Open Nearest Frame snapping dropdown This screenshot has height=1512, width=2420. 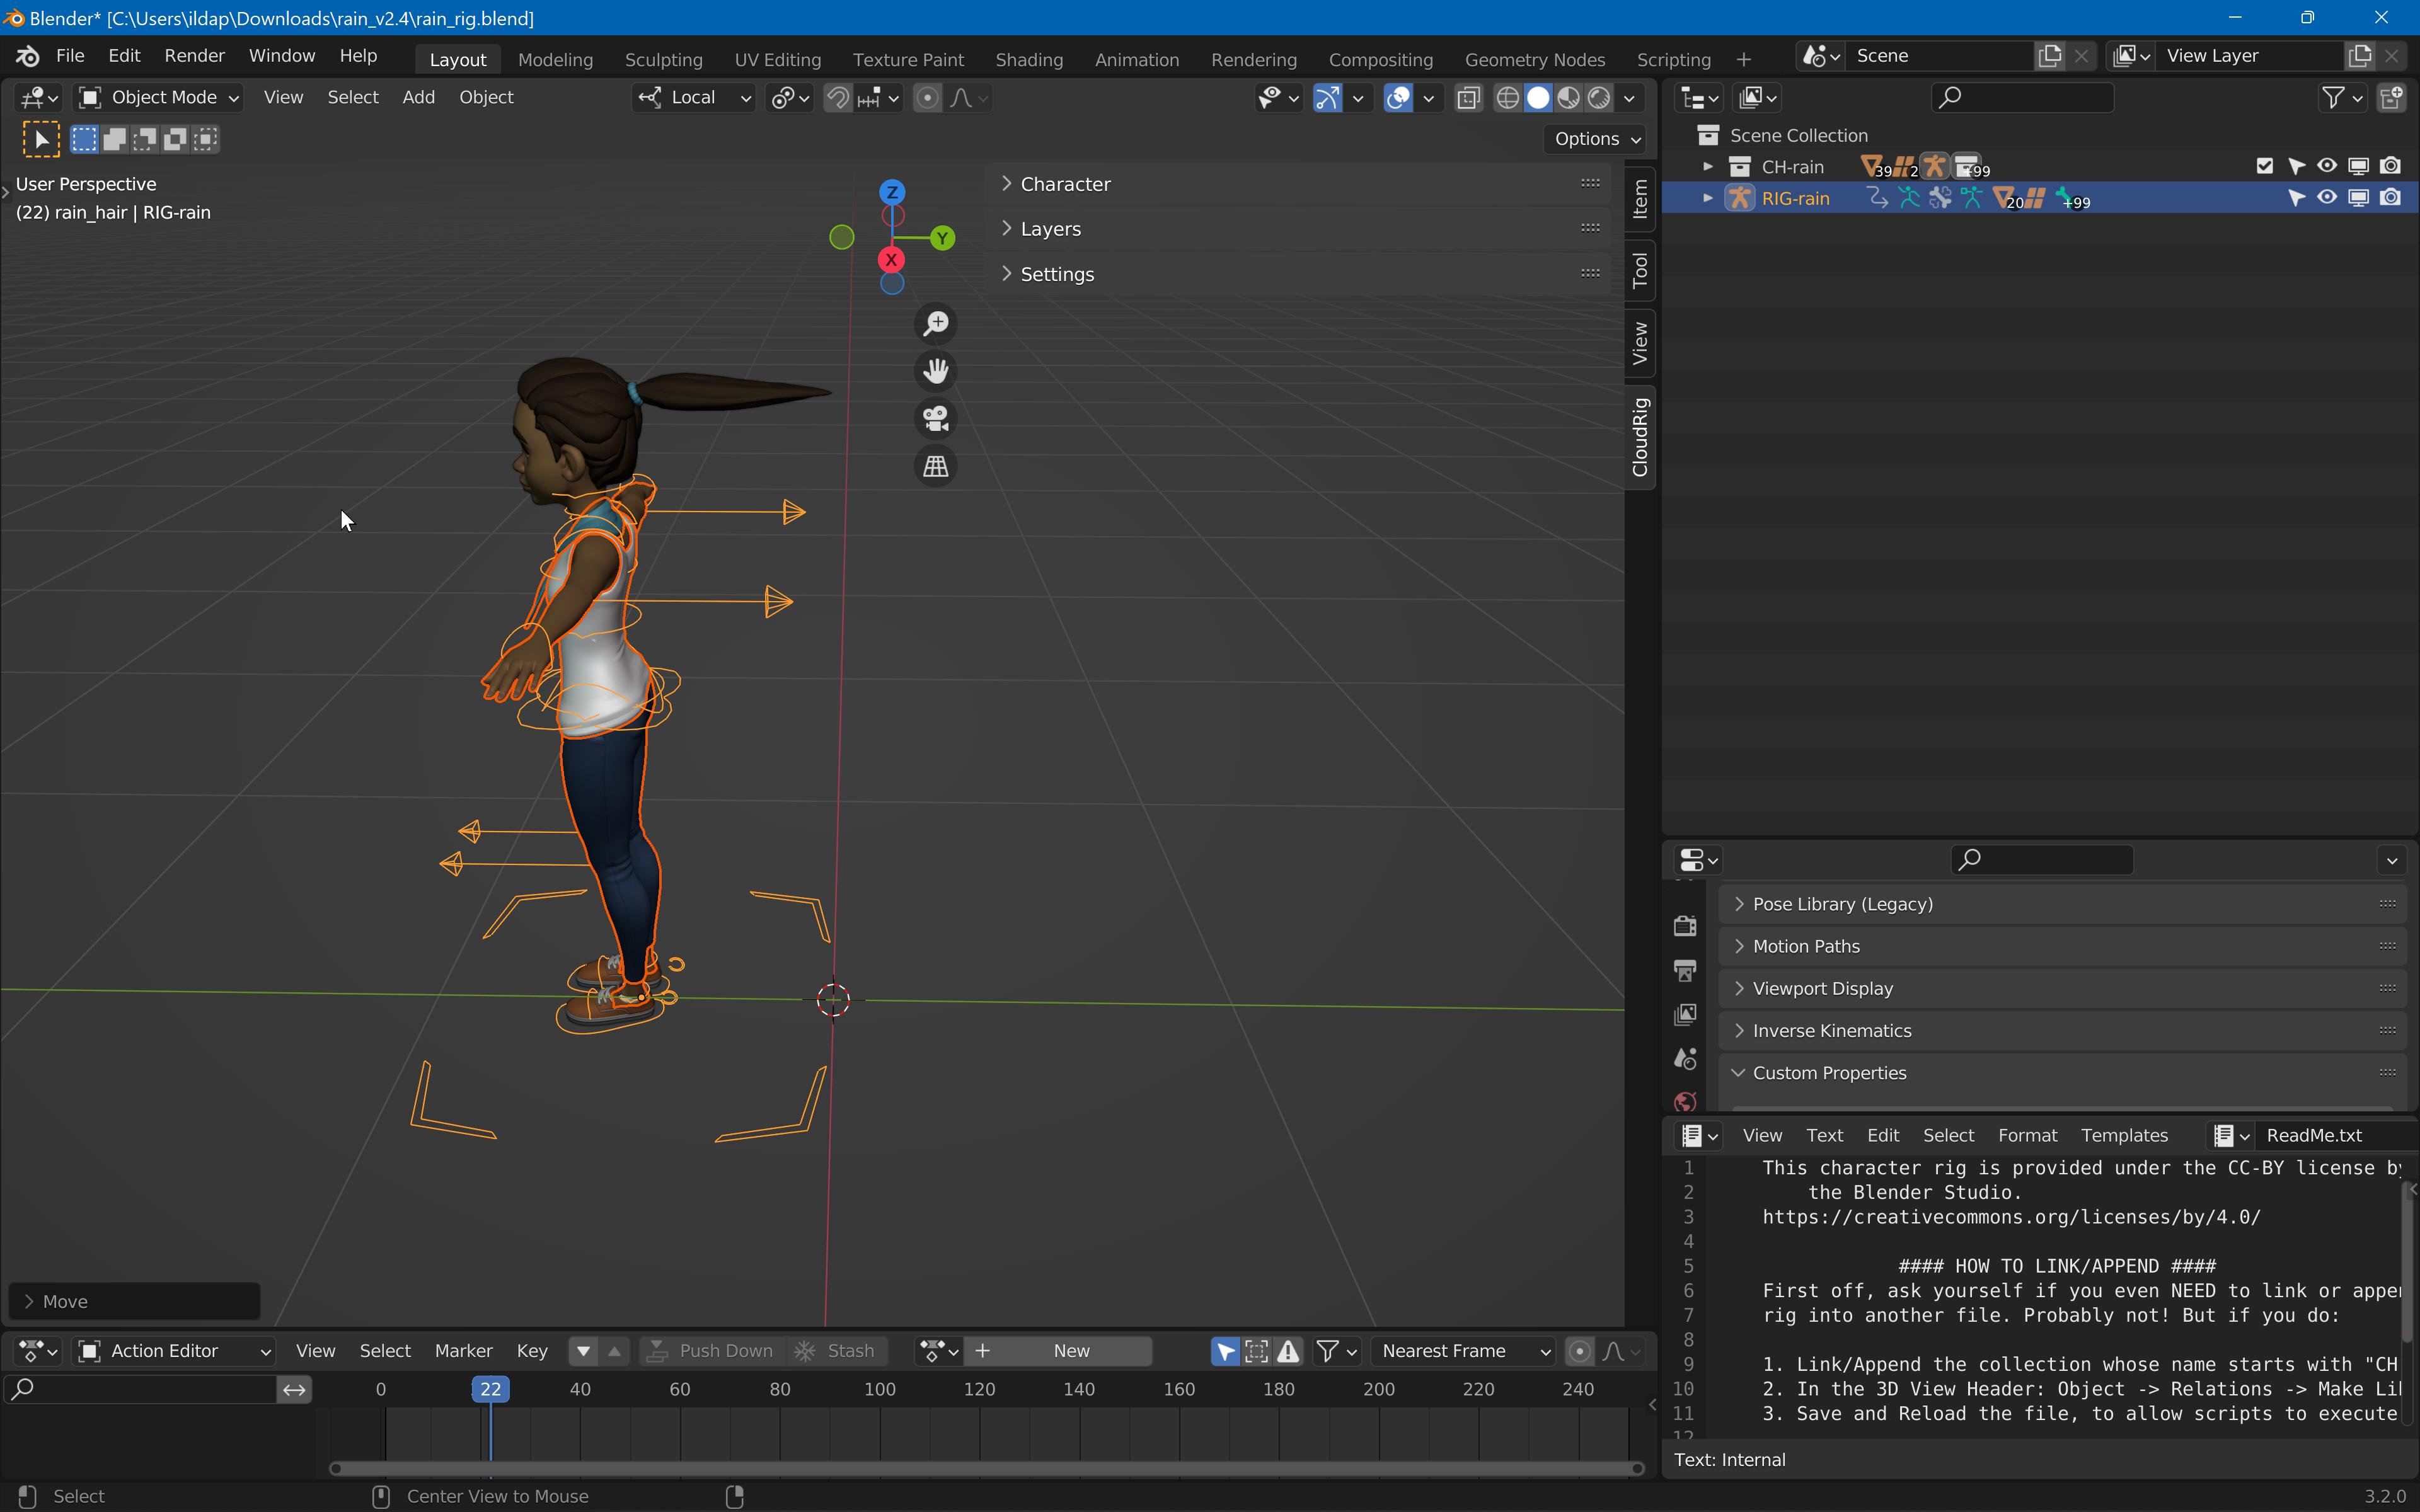[x=1463, y=1352]
